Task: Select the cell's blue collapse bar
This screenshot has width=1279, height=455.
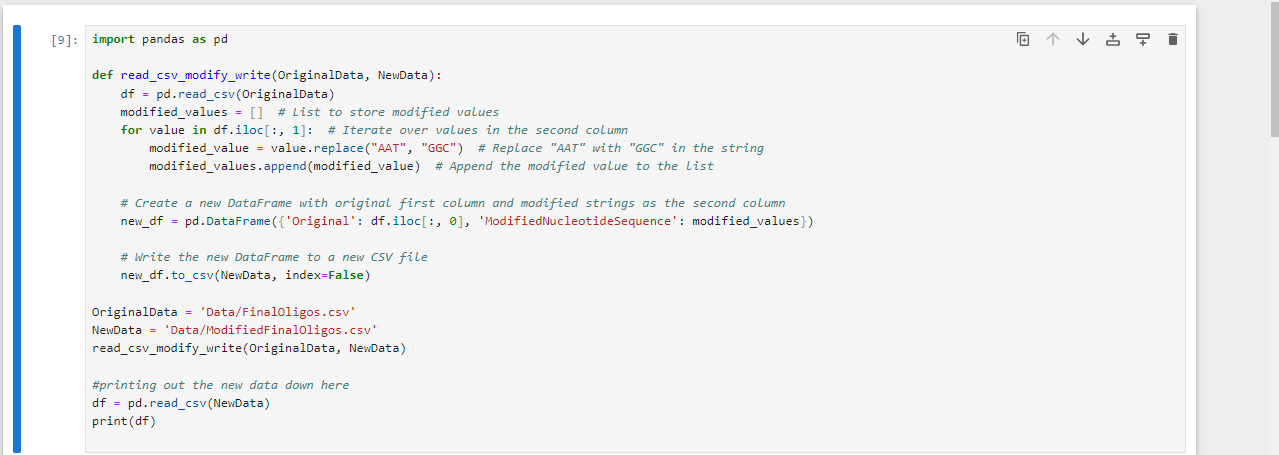Action: pyautogui.click(x=16, y=239)
